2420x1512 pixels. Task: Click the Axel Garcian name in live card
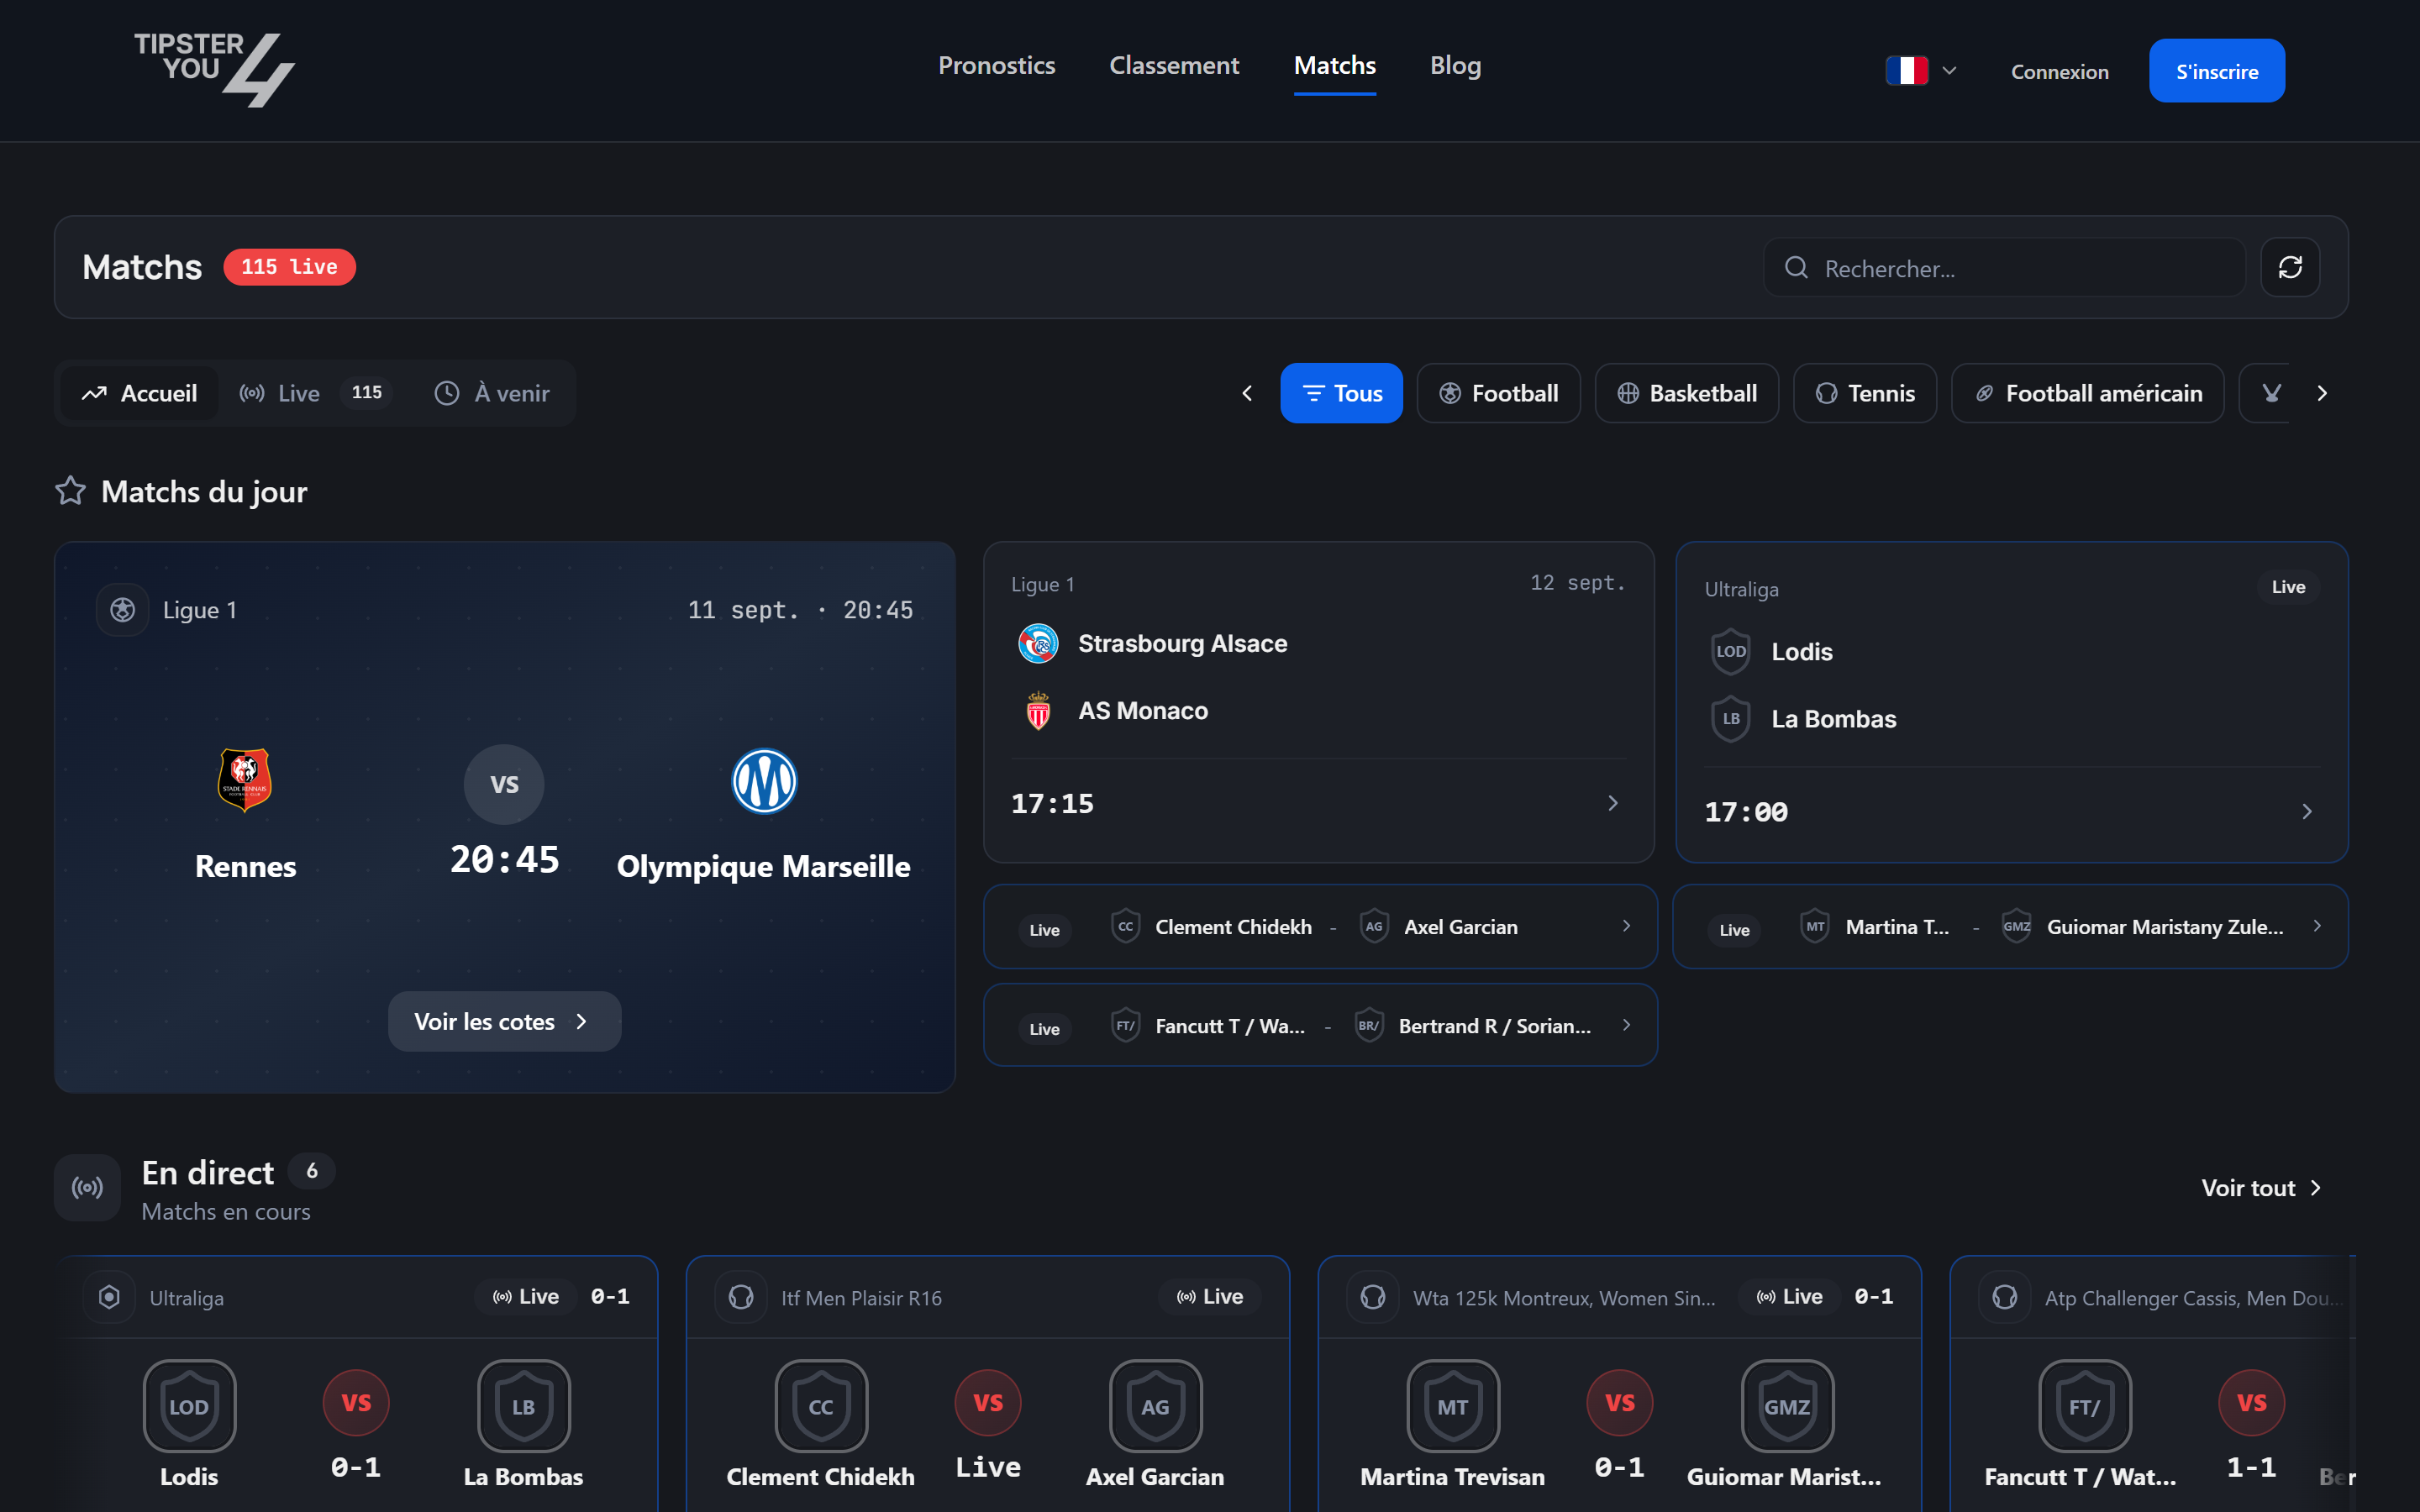click(1155, 1476)
